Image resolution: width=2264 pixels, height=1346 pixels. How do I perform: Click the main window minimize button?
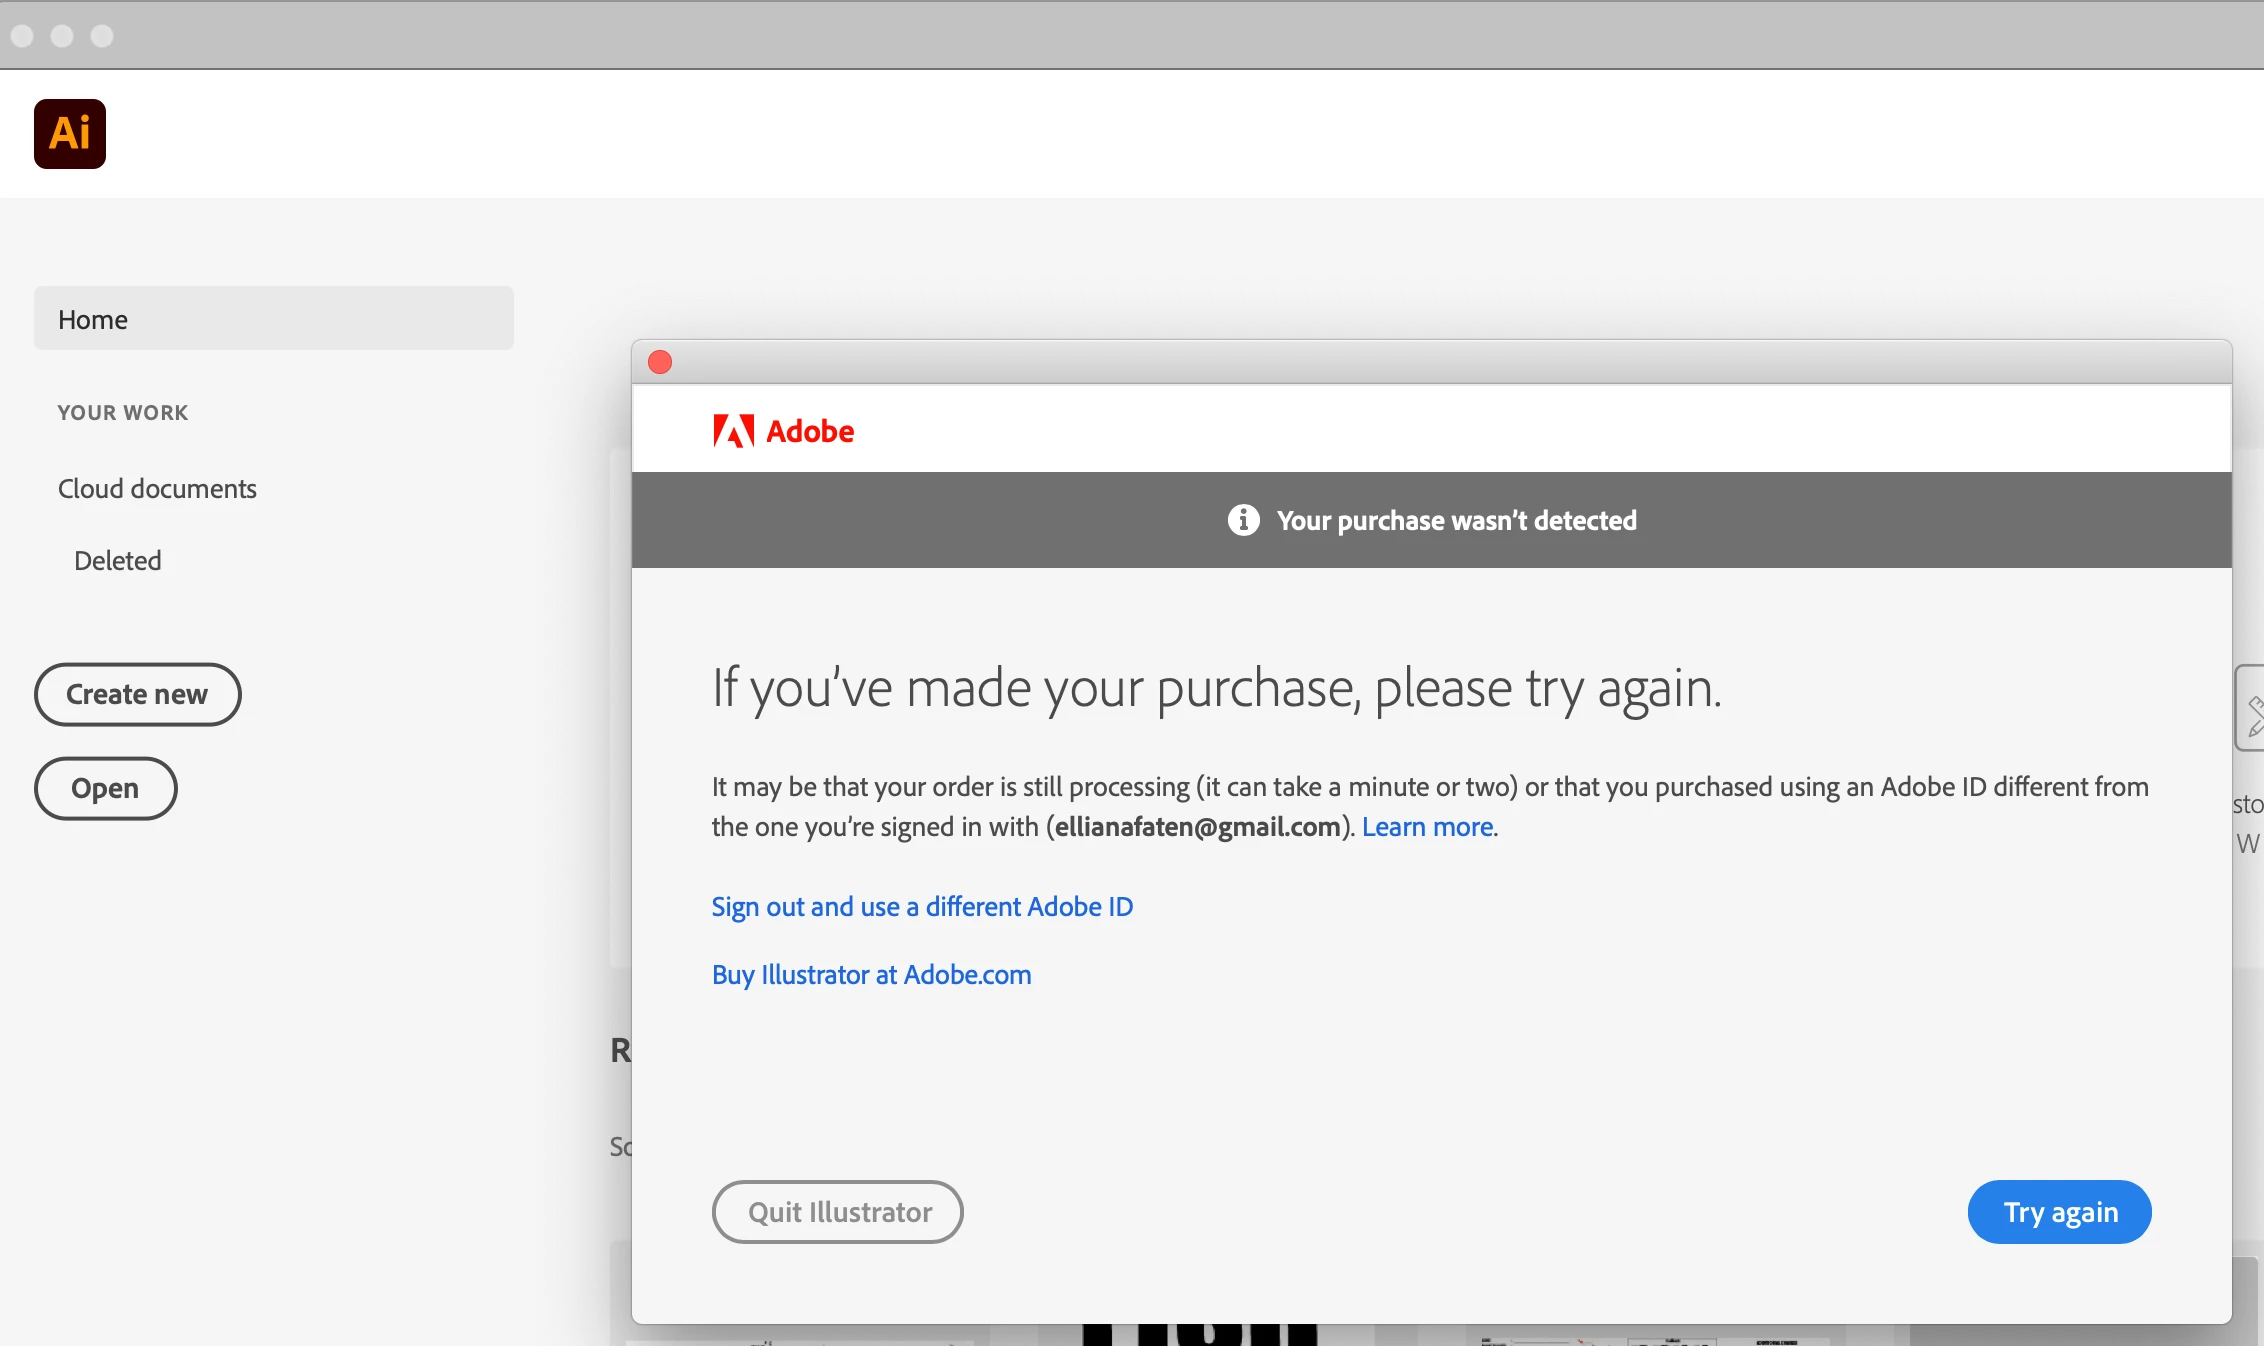coord(62,36)
